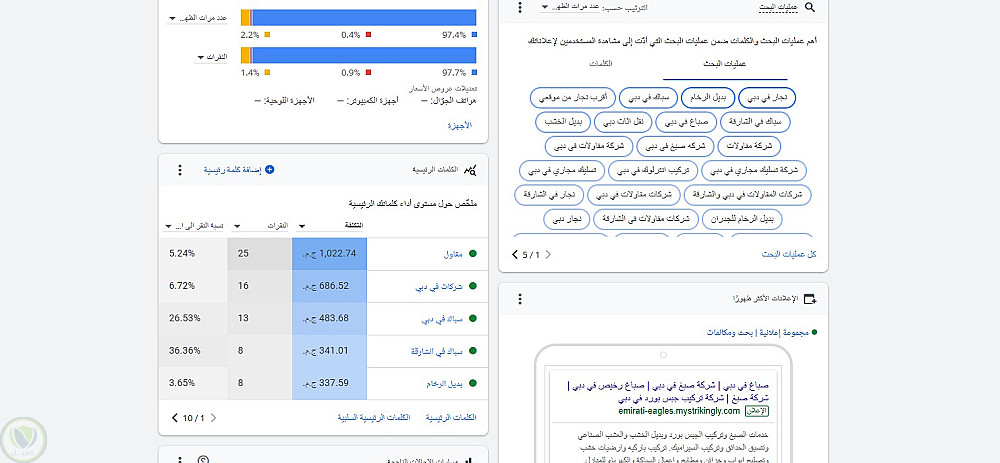Open الكلمات الرئيسية link at keywords card bottom

(452, 418)
